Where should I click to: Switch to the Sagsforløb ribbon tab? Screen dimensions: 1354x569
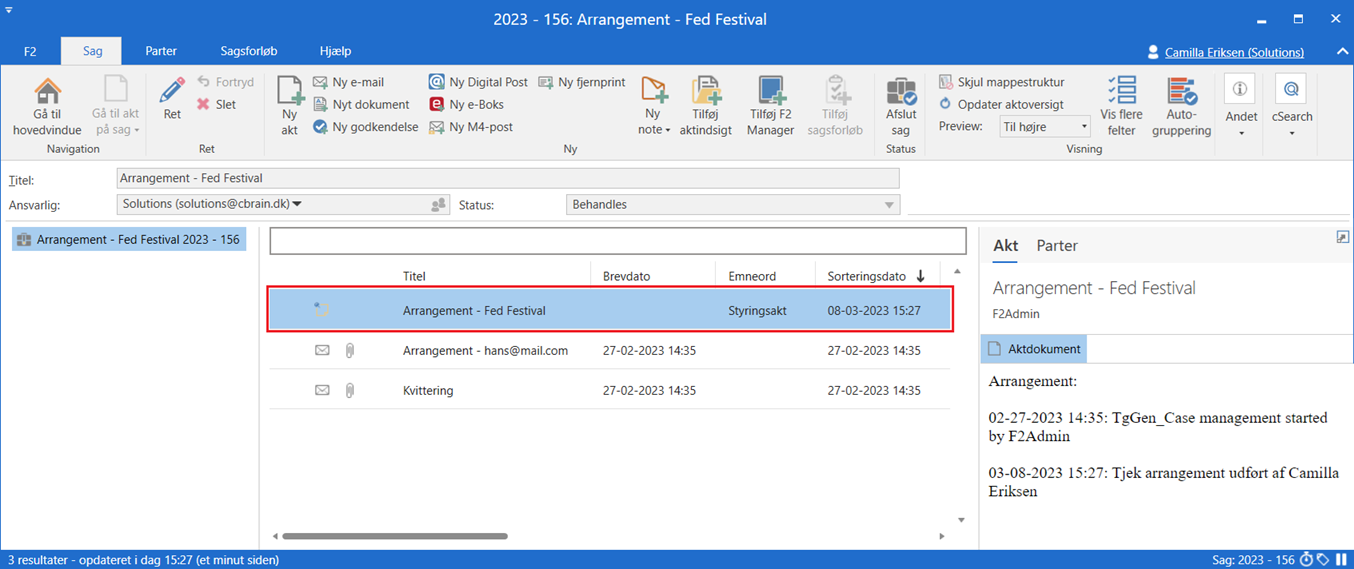(249, 51)
